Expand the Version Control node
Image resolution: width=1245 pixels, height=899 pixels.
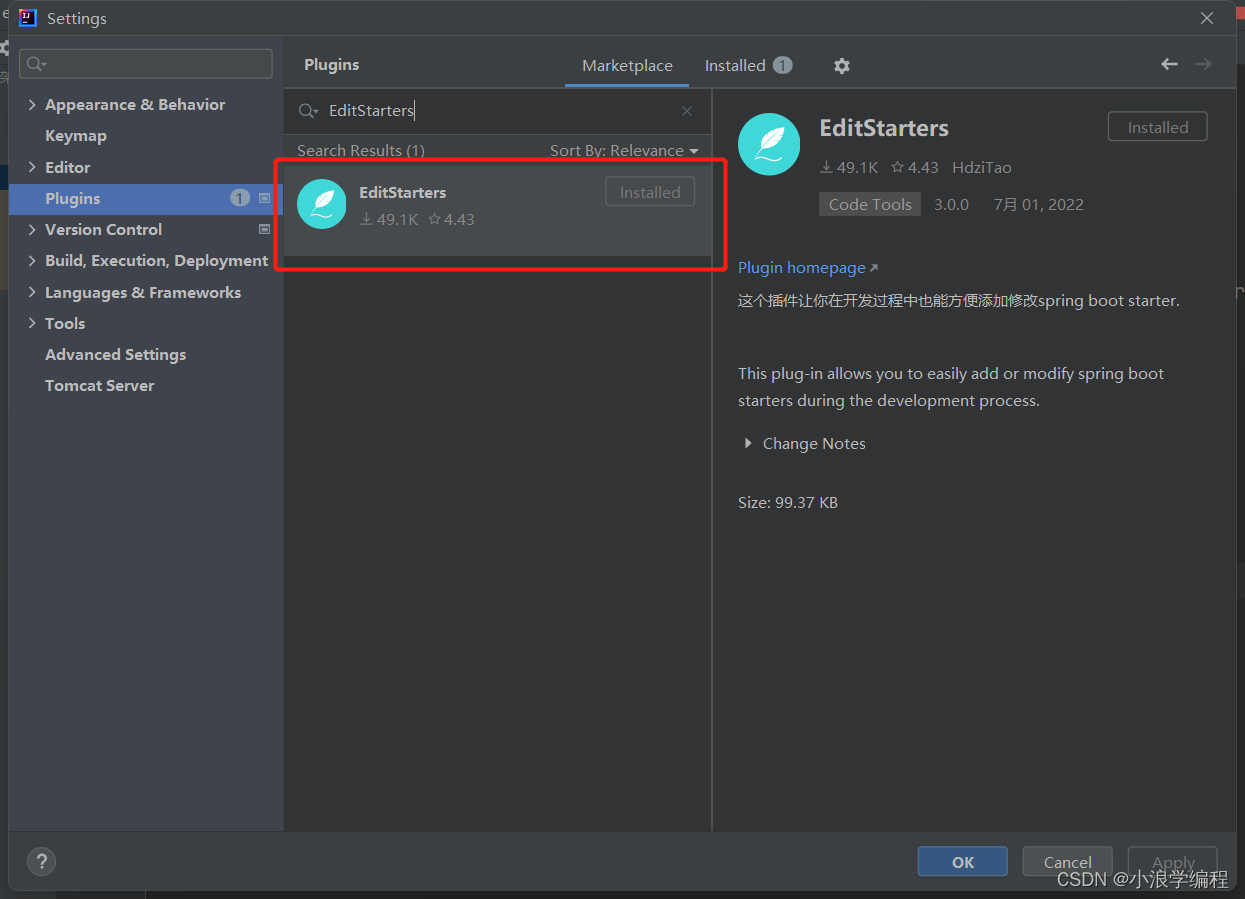coord(32,229)
